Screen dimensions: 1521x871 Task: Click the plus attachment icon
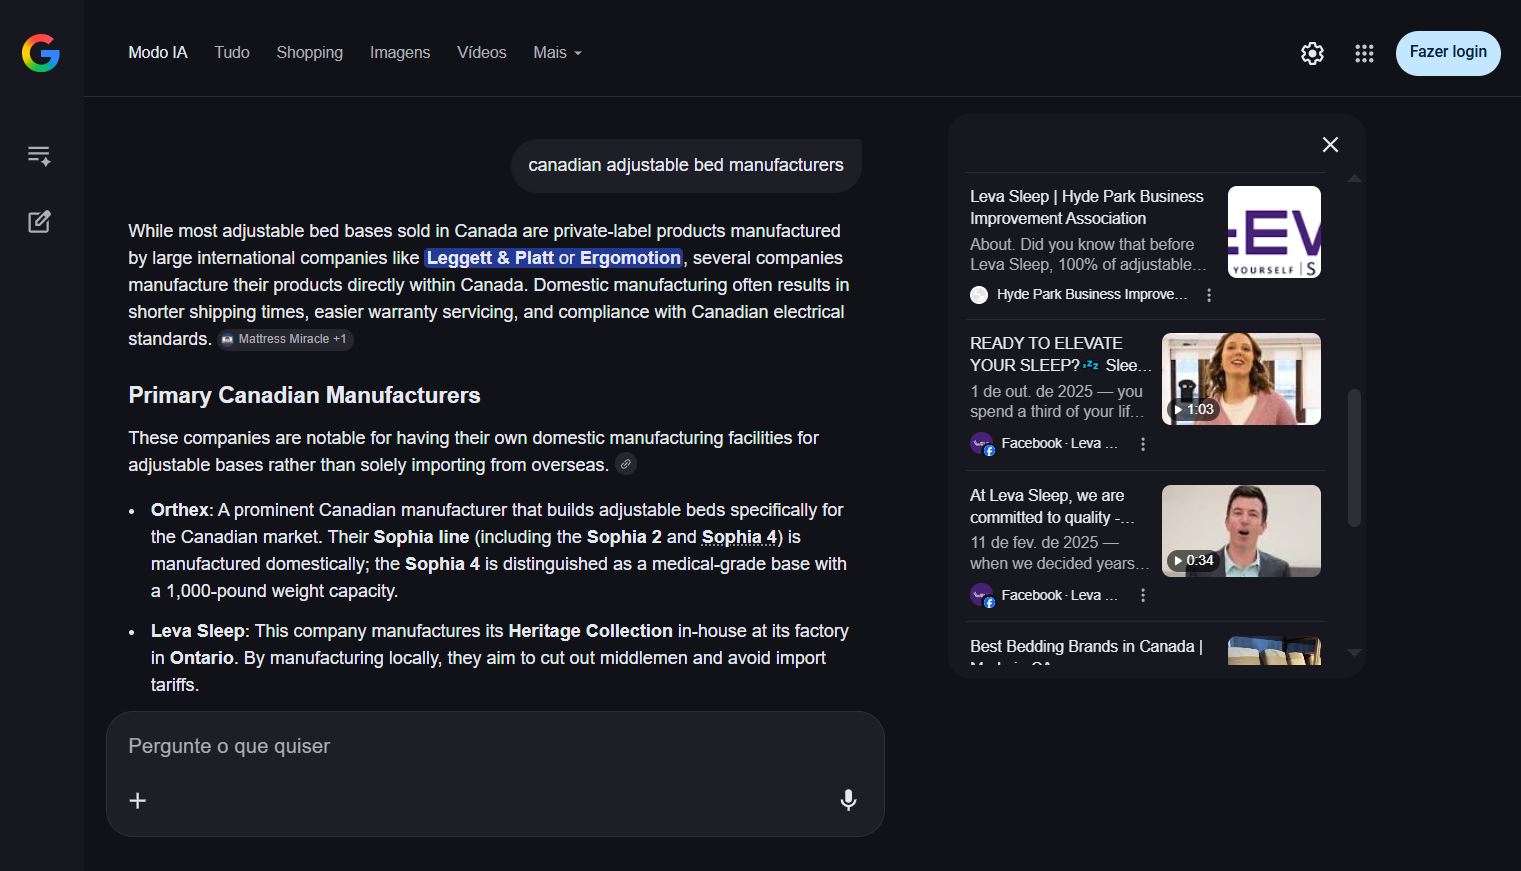[x=138, y=800]
